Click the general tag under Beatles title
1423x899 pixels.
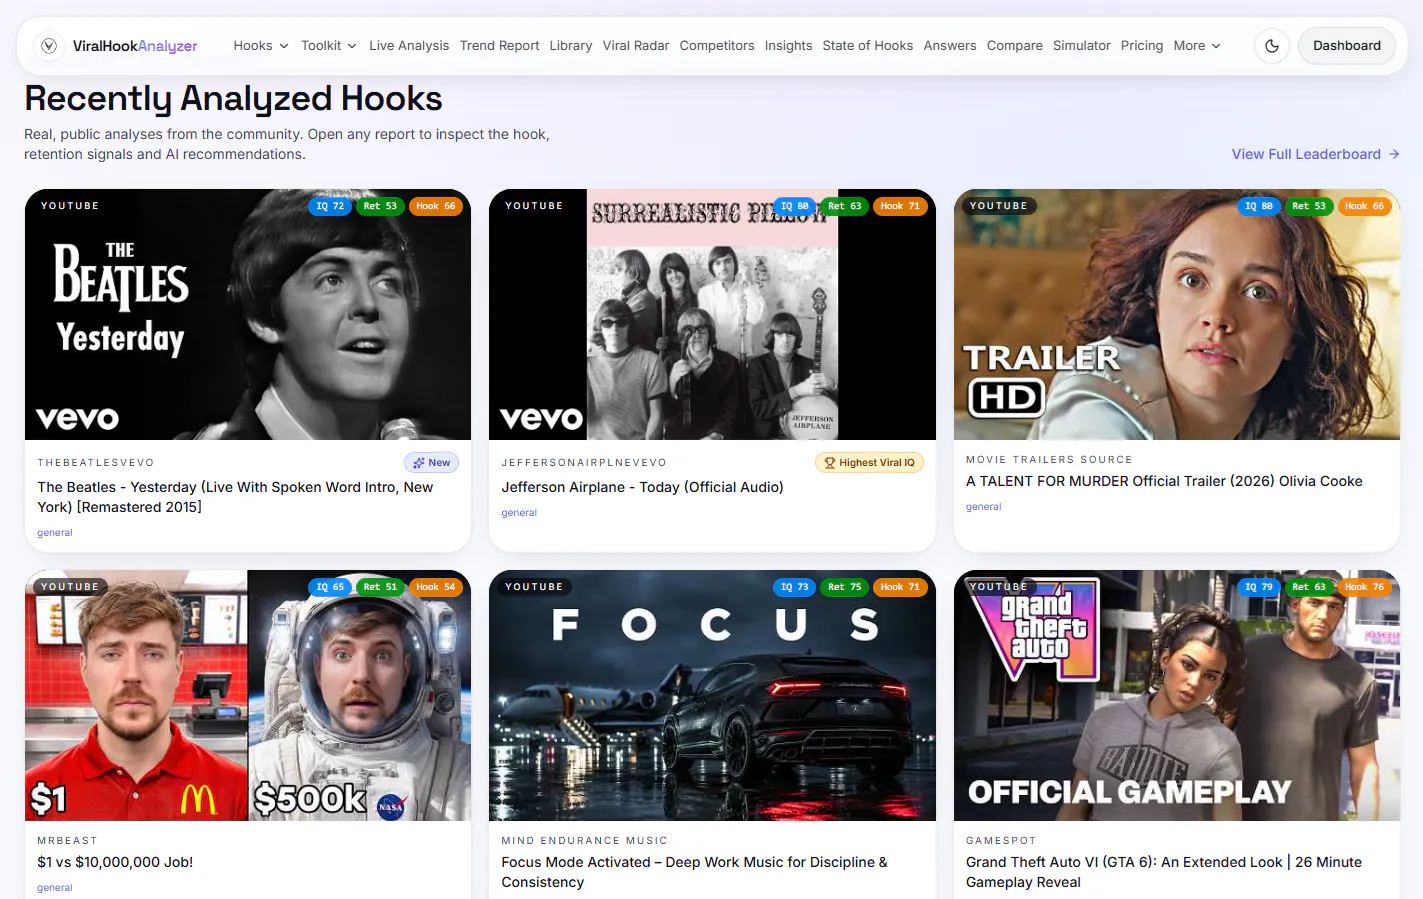click(55, 533)
